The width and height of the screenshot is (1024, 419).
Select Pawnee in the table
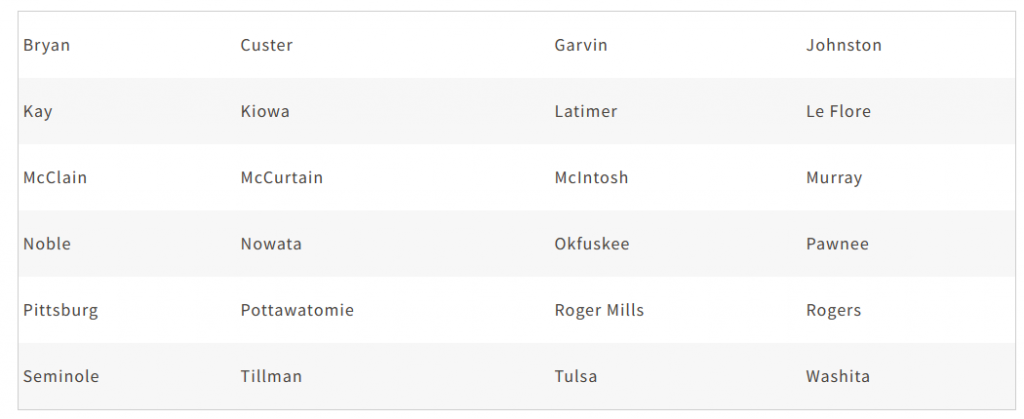tap(837, 244)
